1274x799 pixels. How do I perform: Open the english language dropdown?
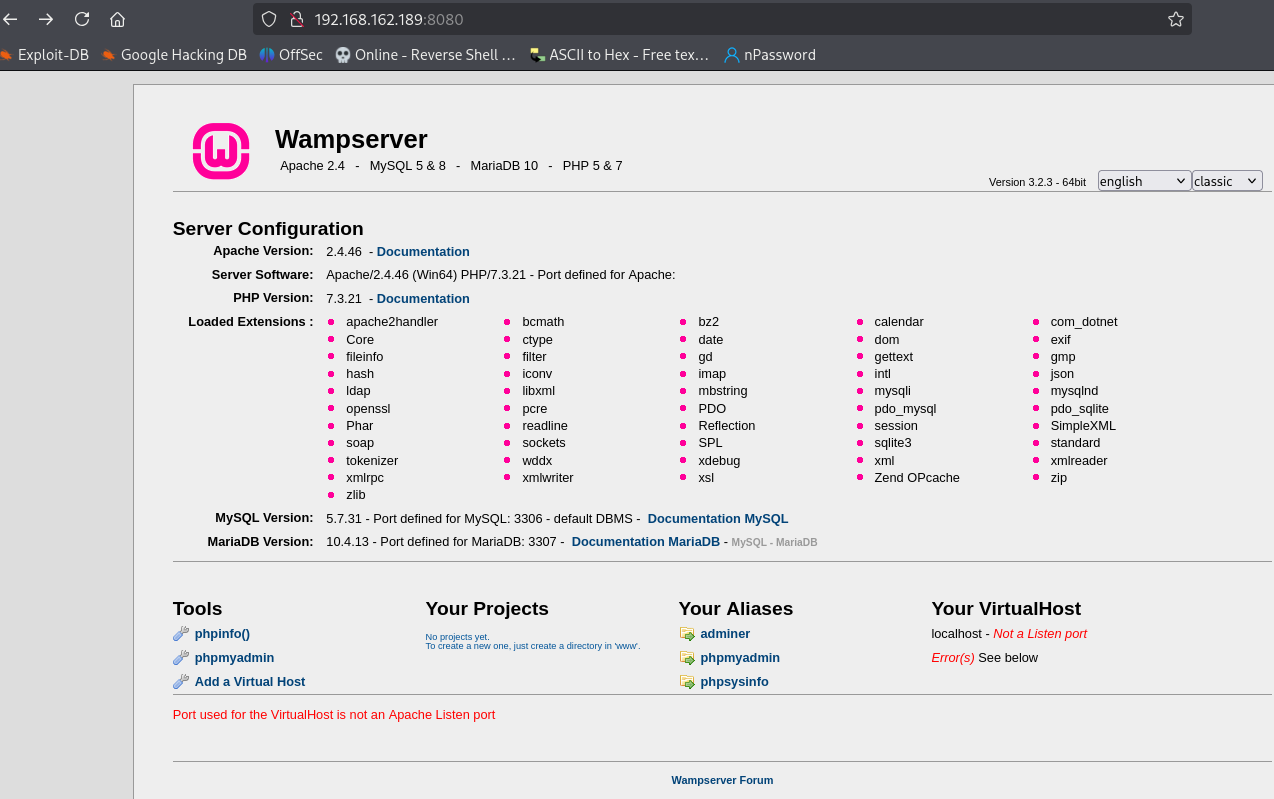(1144, 181)
